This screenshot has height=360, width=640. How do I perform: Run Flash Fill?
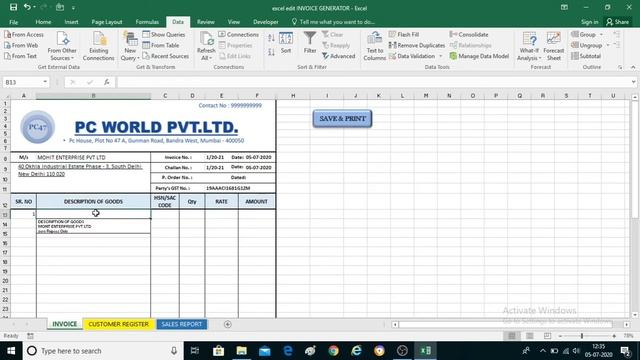pyautogui.click(x=404, y=35)
